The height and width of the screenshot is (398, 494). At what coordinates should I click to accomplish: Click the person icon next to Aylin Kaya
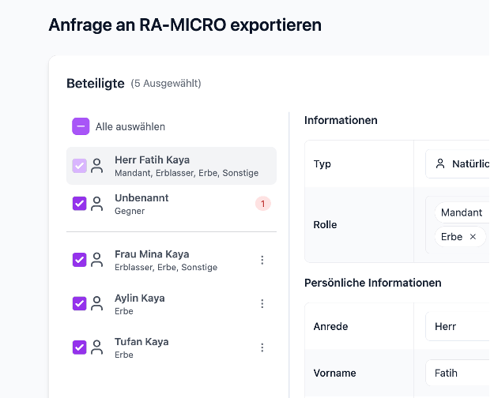click(x=97, y=304)
